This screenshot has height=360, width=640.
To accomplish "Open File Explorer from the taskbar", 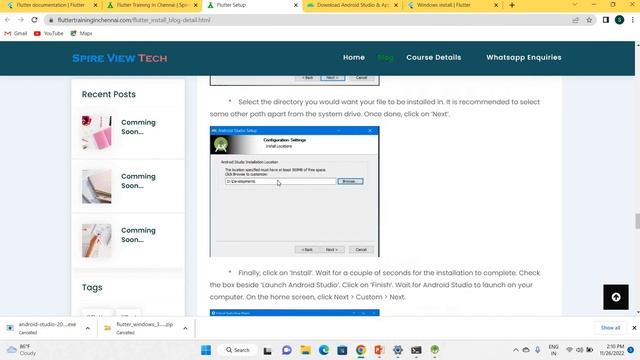I will click(305, 350).
